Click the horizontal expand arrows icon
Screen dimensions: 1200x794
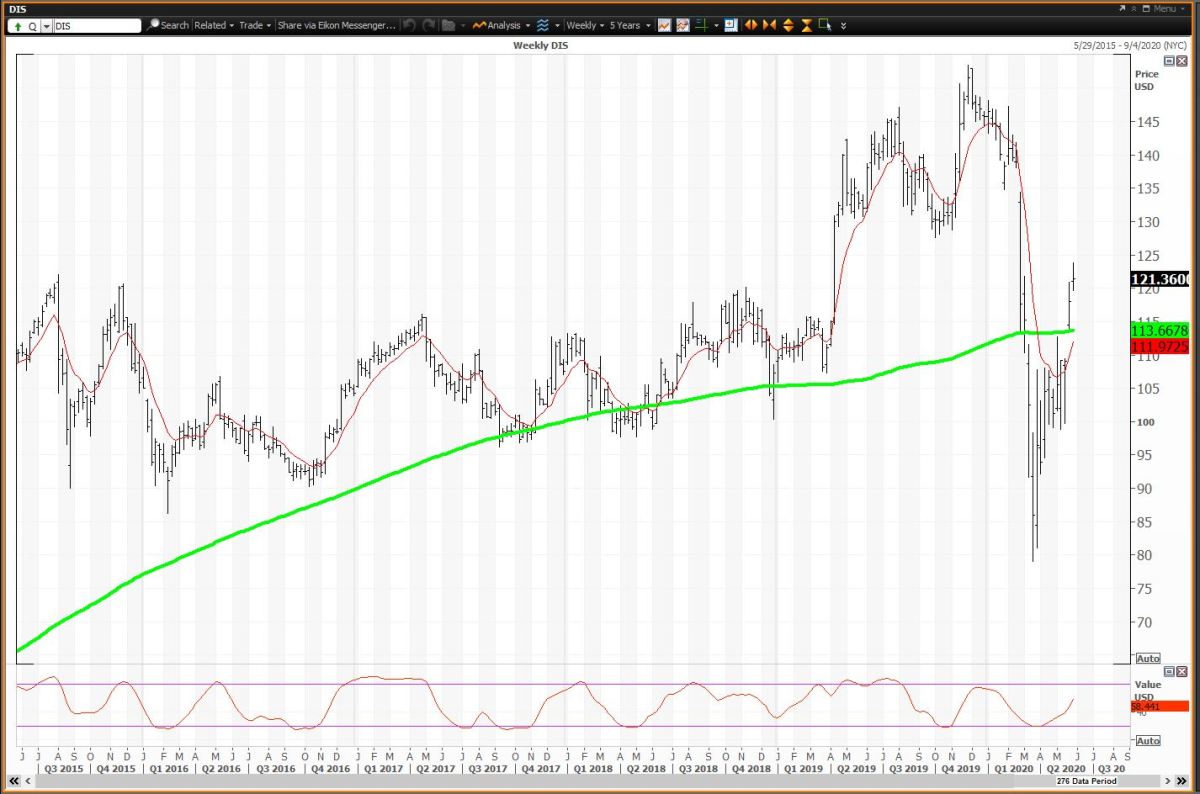751,25
